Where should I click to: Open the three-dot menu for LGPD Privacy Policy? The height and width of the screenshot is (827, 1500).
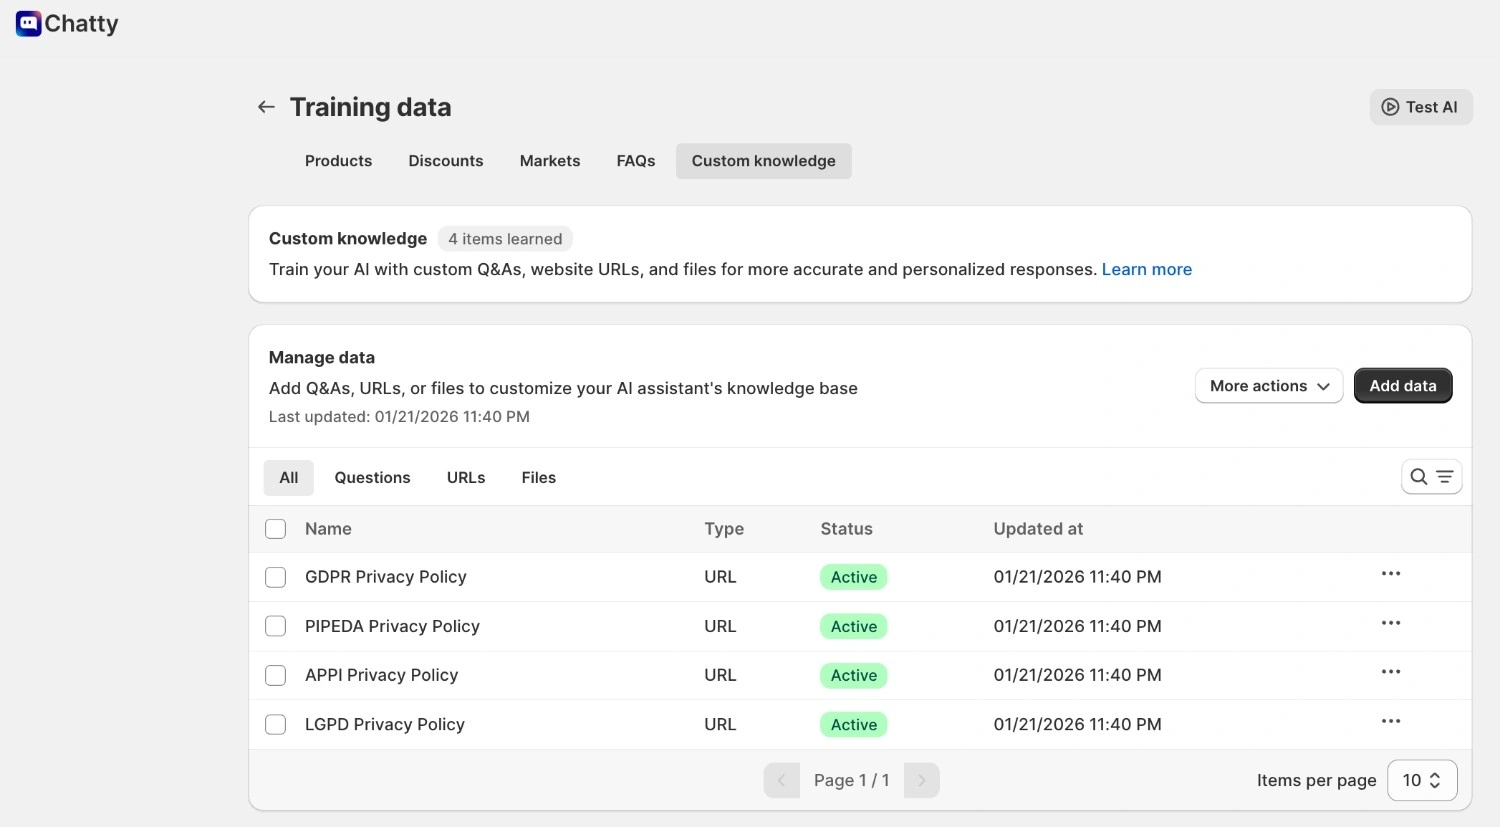click(1390, 721)
